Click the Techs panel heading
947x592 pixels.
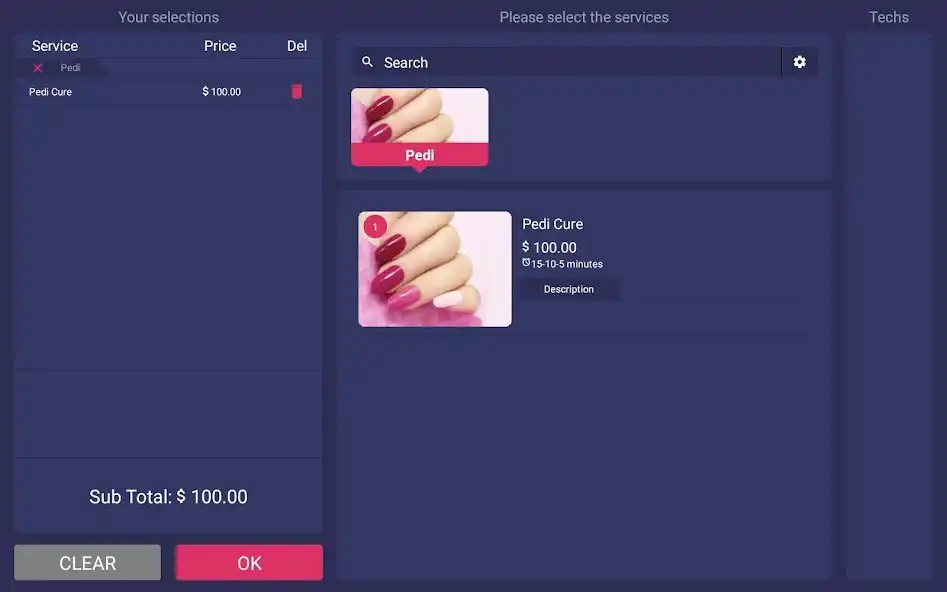[888, 17]
